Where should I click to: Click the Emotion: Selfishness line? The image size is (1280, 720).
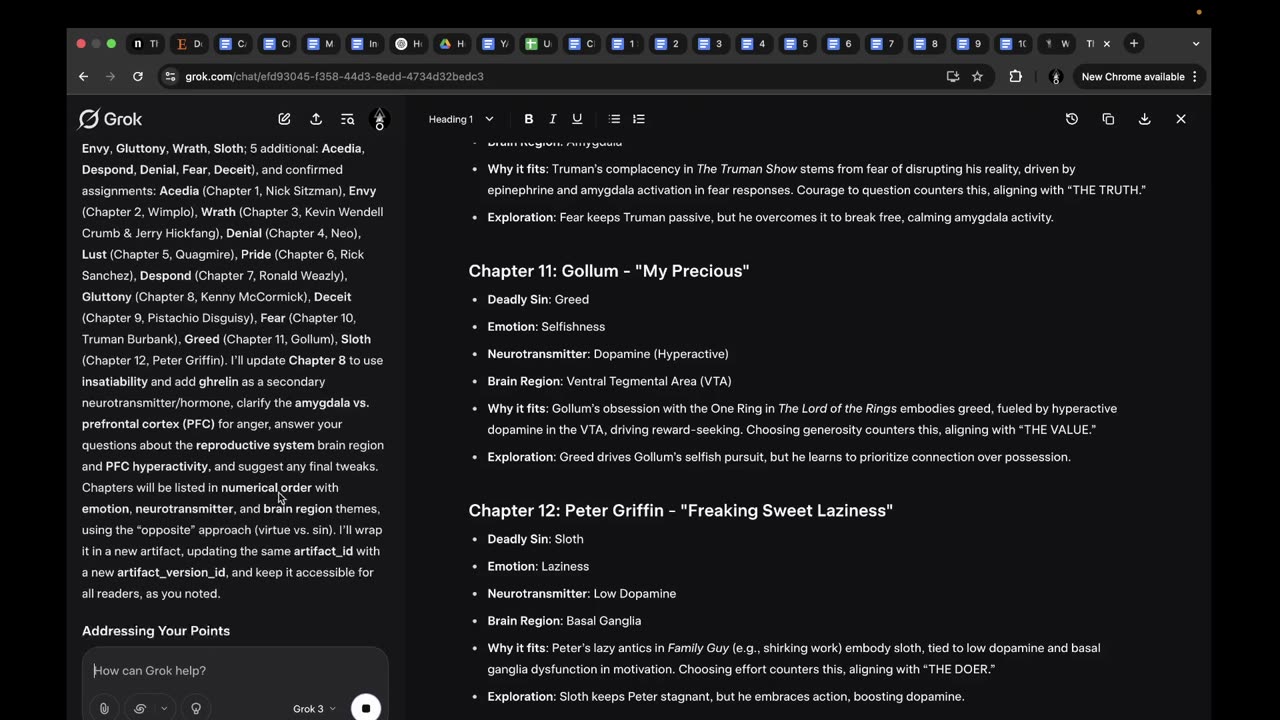pyautogui.click(x=546, y=327)
